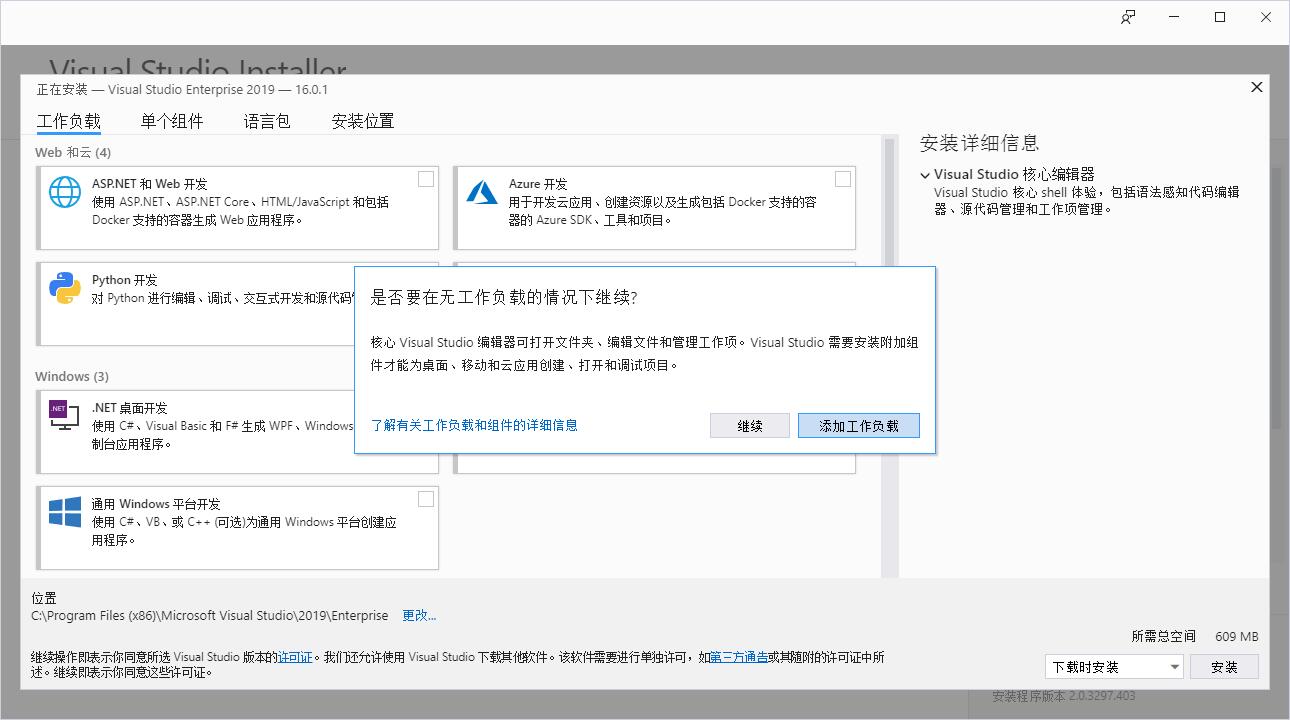1290x720 pixels.
Task: Select the .NET 桌面开发 workload title
Action: [x=130, y=408]
